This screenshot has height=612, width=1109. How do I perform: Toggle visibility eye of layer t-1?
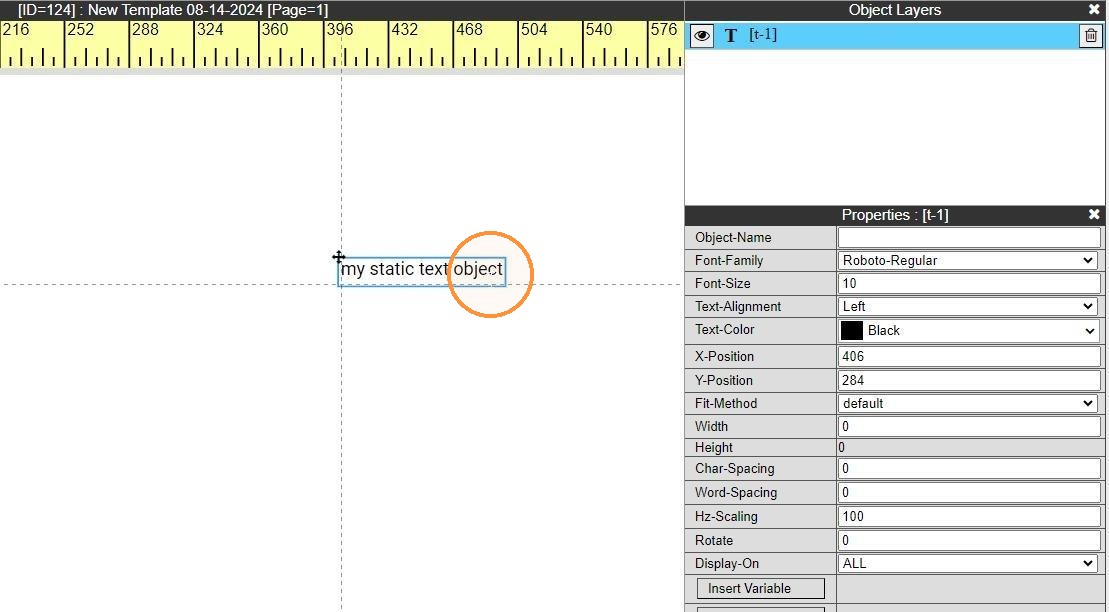pyautogui.click(x=702, y=35)
